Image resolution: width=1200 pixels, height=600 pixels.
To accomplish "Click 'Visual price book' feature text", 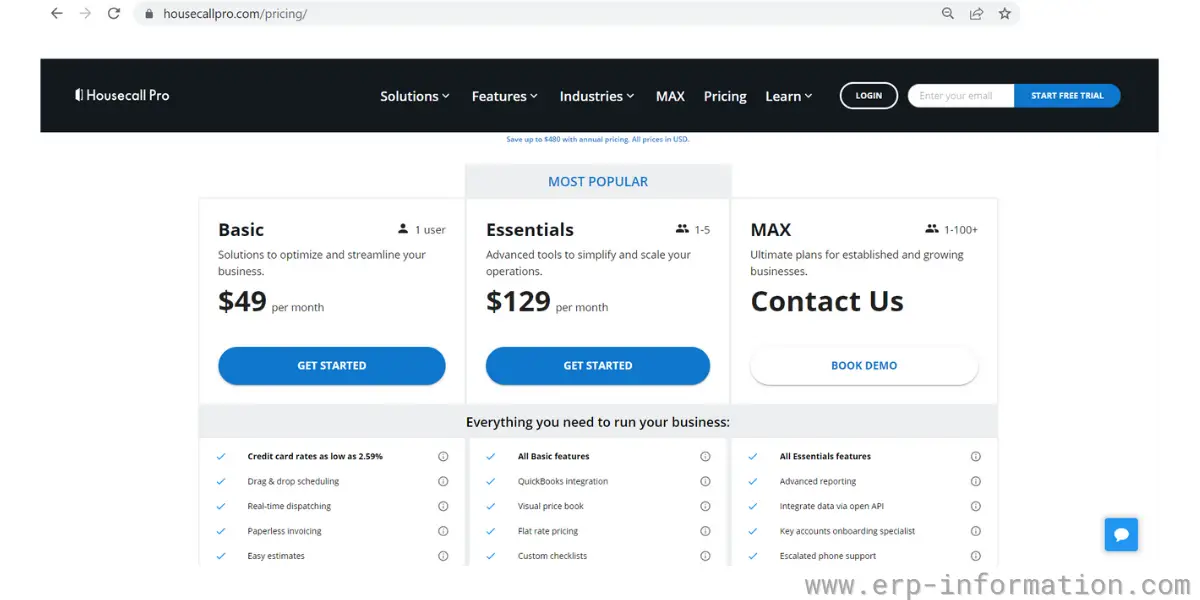I will (x=551, y=506).
